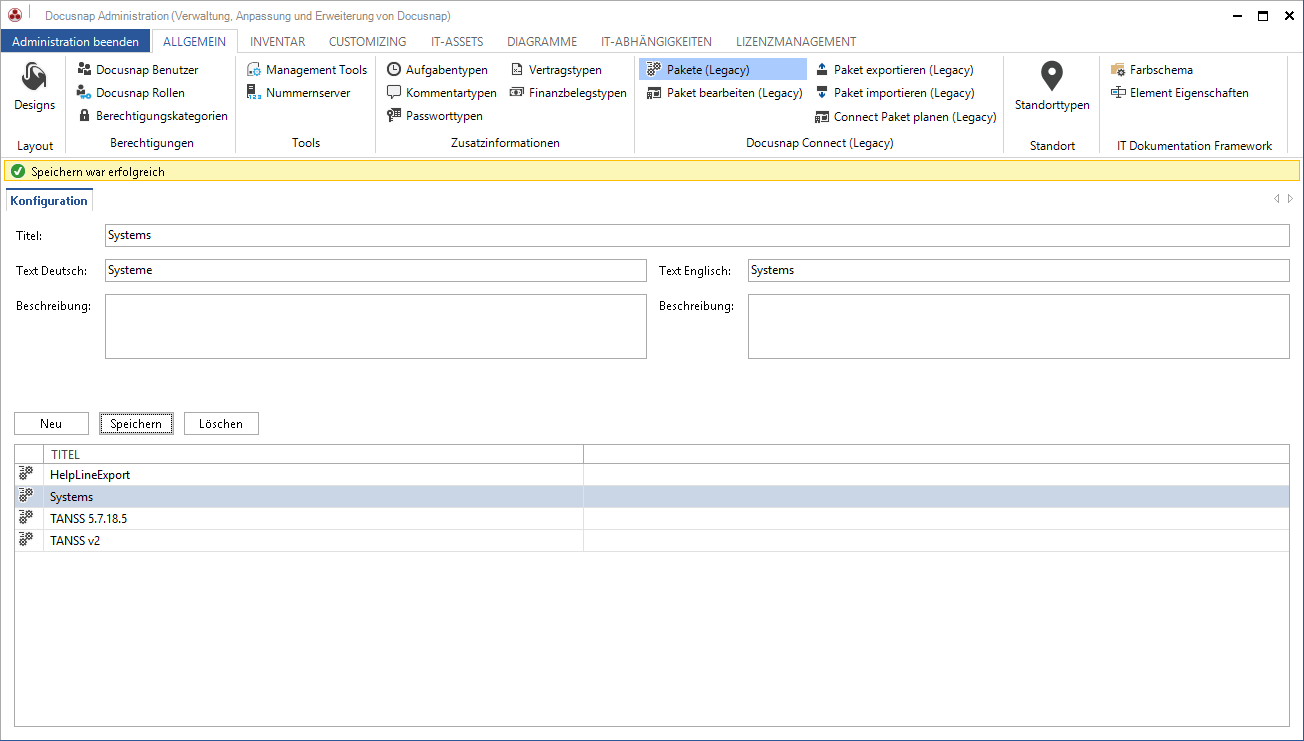Select the TANSS 5.7.18.5 row
Image resolution: width=1304 pixels, height=741 pixels.
coord(652,519)
